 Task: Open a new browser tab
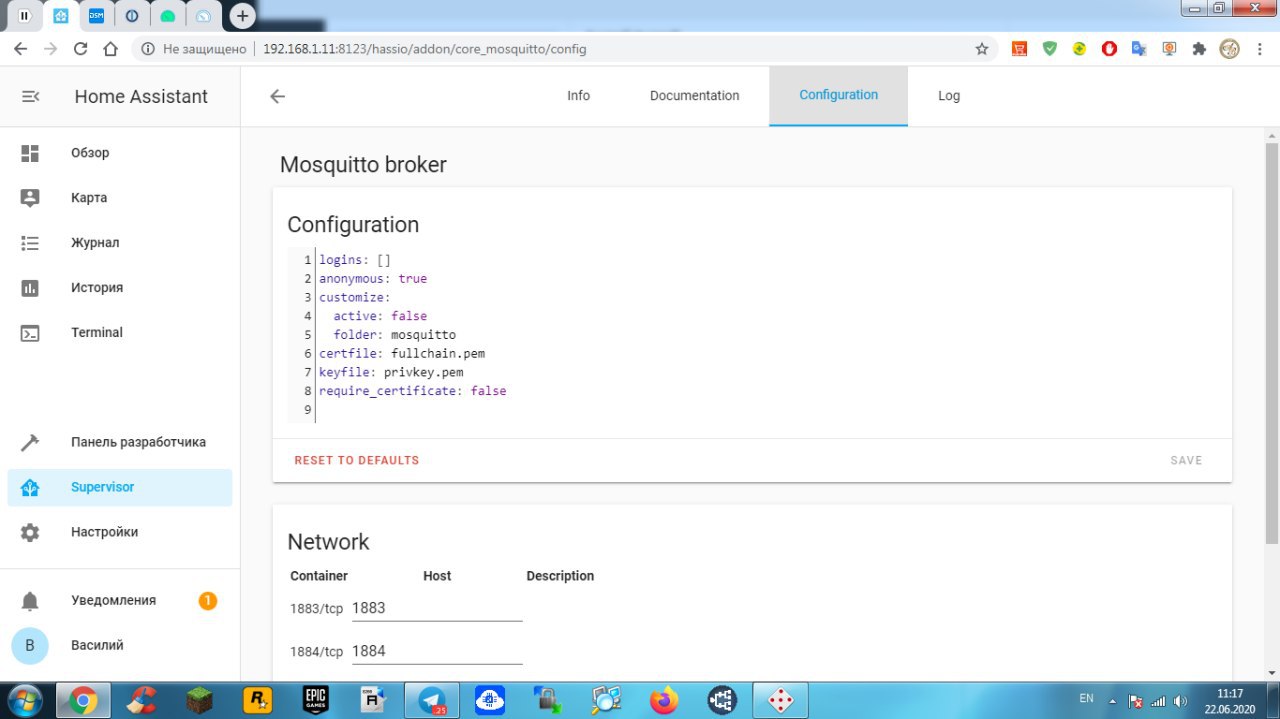(x=242, y=16)
